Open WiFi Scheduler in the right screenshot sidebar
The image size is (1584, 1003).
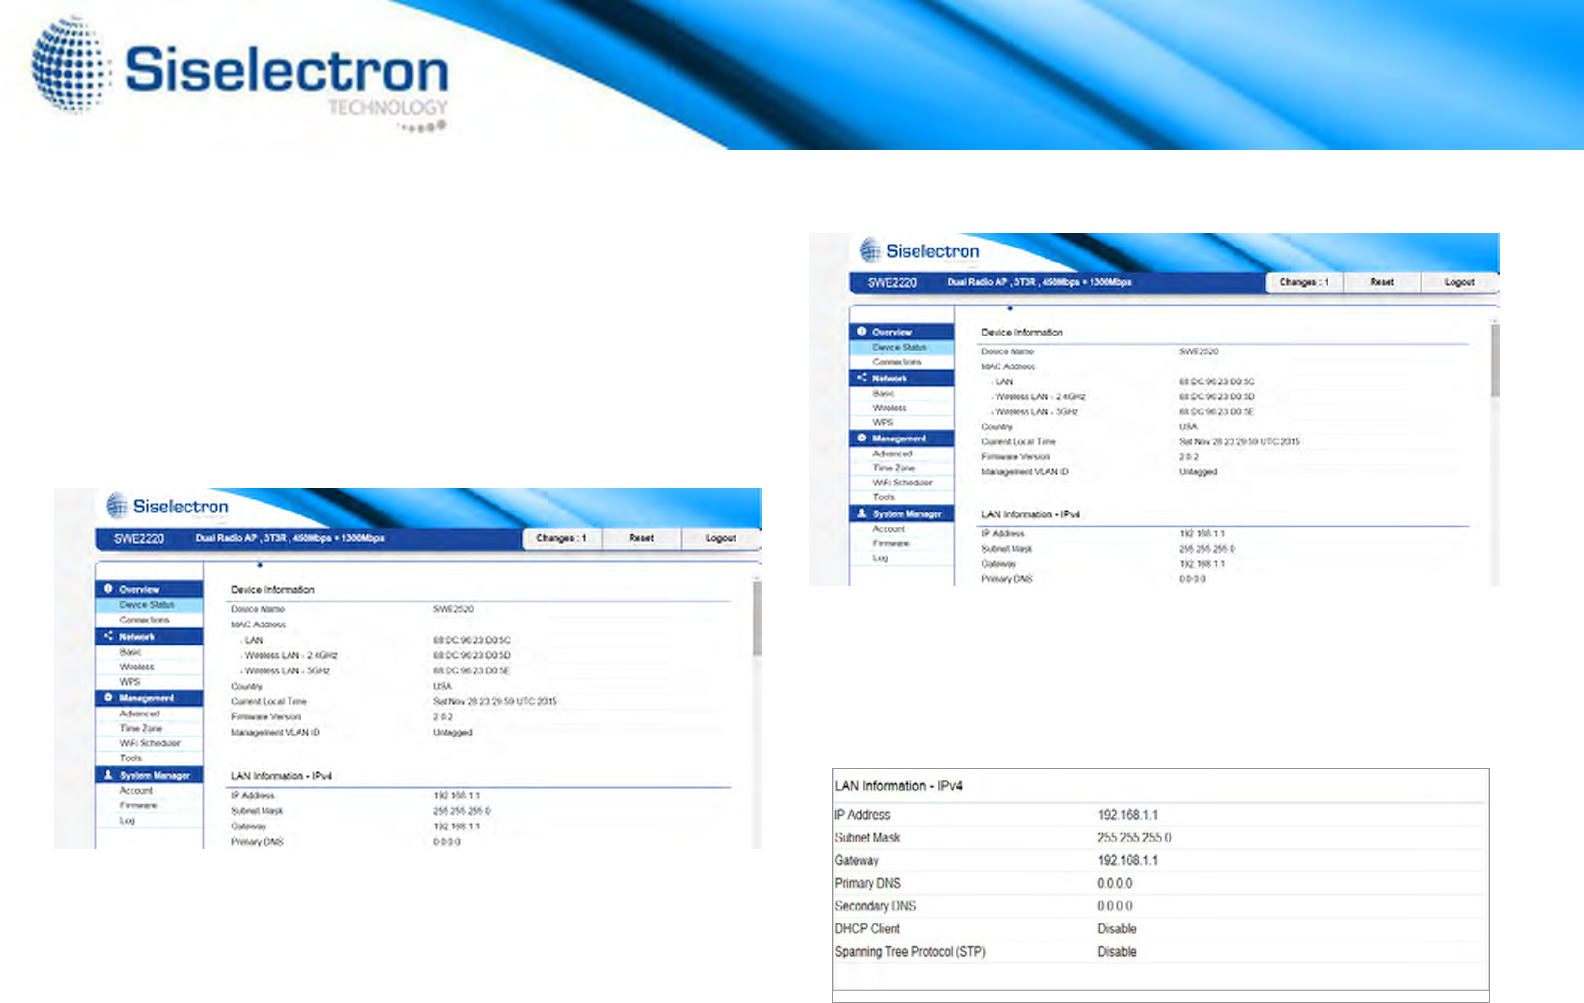(902, 483)
